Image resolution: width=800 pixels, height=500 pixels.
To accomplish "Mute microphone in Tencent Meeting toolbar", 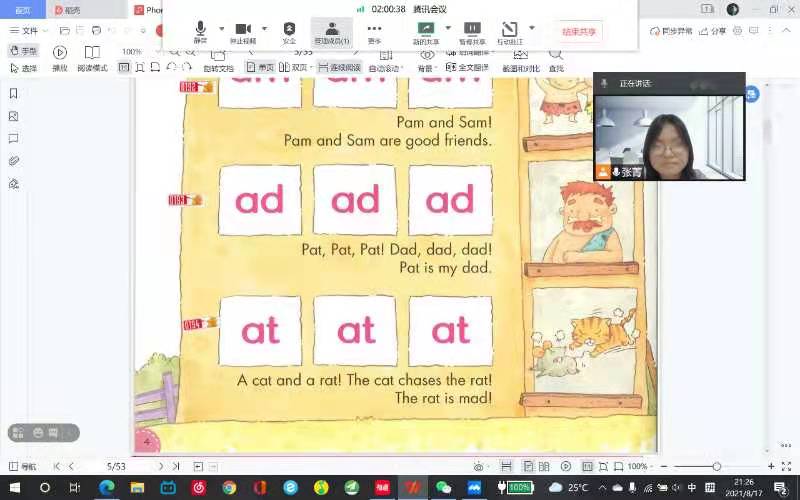I will (x=200, y=33).
